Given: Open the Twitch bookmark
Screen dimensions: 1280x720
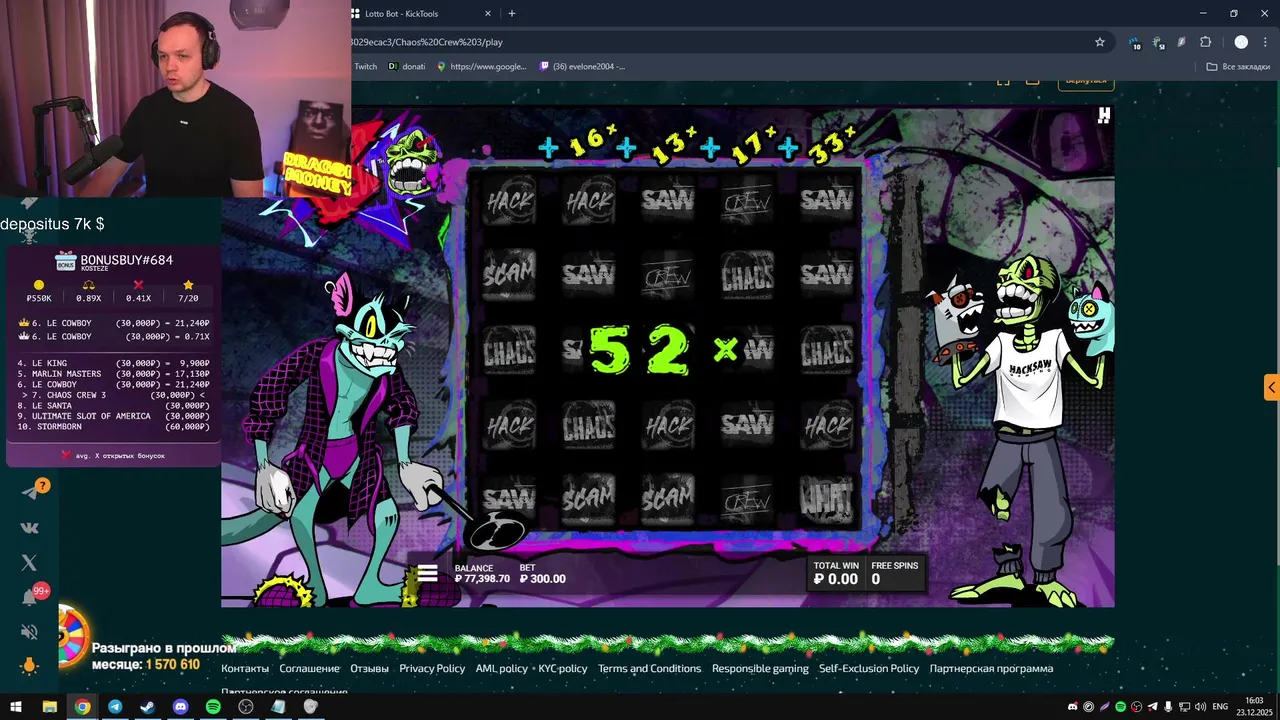Looking at the screenshot, I should pyautogui.click(x=365, y=66).
